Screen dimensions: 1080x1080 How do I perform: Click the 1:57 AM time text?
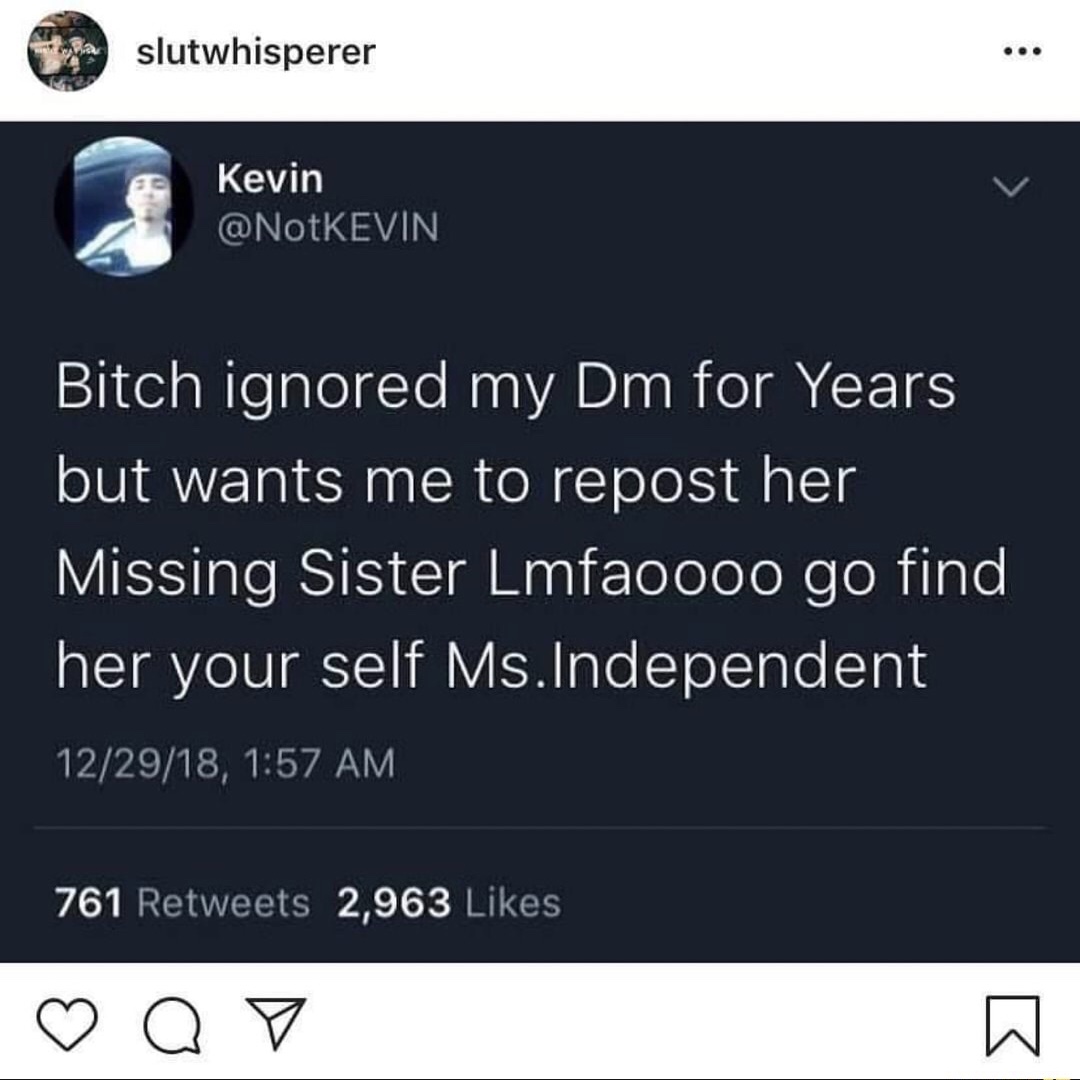pyautogui.click(x=320, y=763)
